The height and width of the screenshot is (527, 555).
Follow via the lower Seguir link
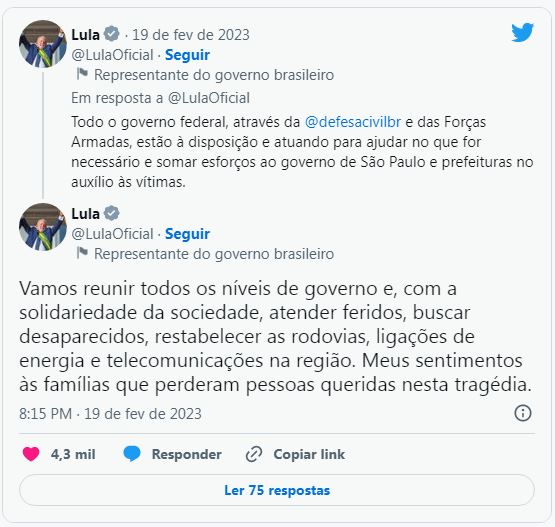(x=187, y=234)
